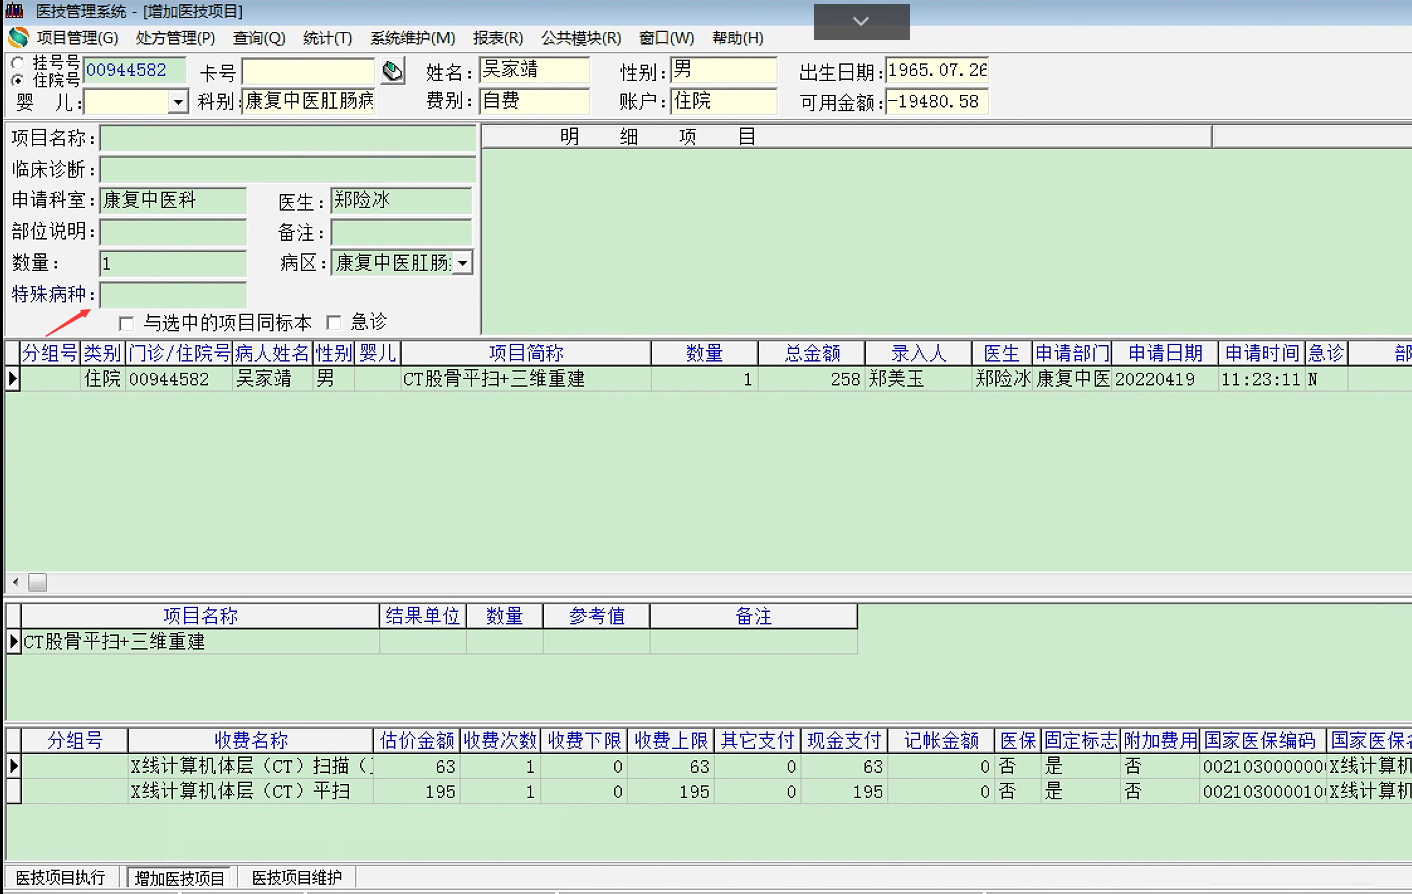1412x894 pixels.
Task: Click the 收费名称 column header
Action: pyautogui.click(x=251, y=740)
